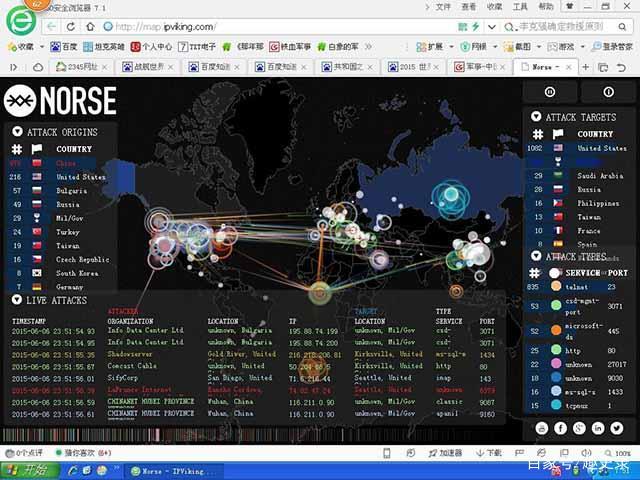The height and width of the screenshot is (480, 640).
Task: Click the orange telnet color dot
Action: click(556, 286)
